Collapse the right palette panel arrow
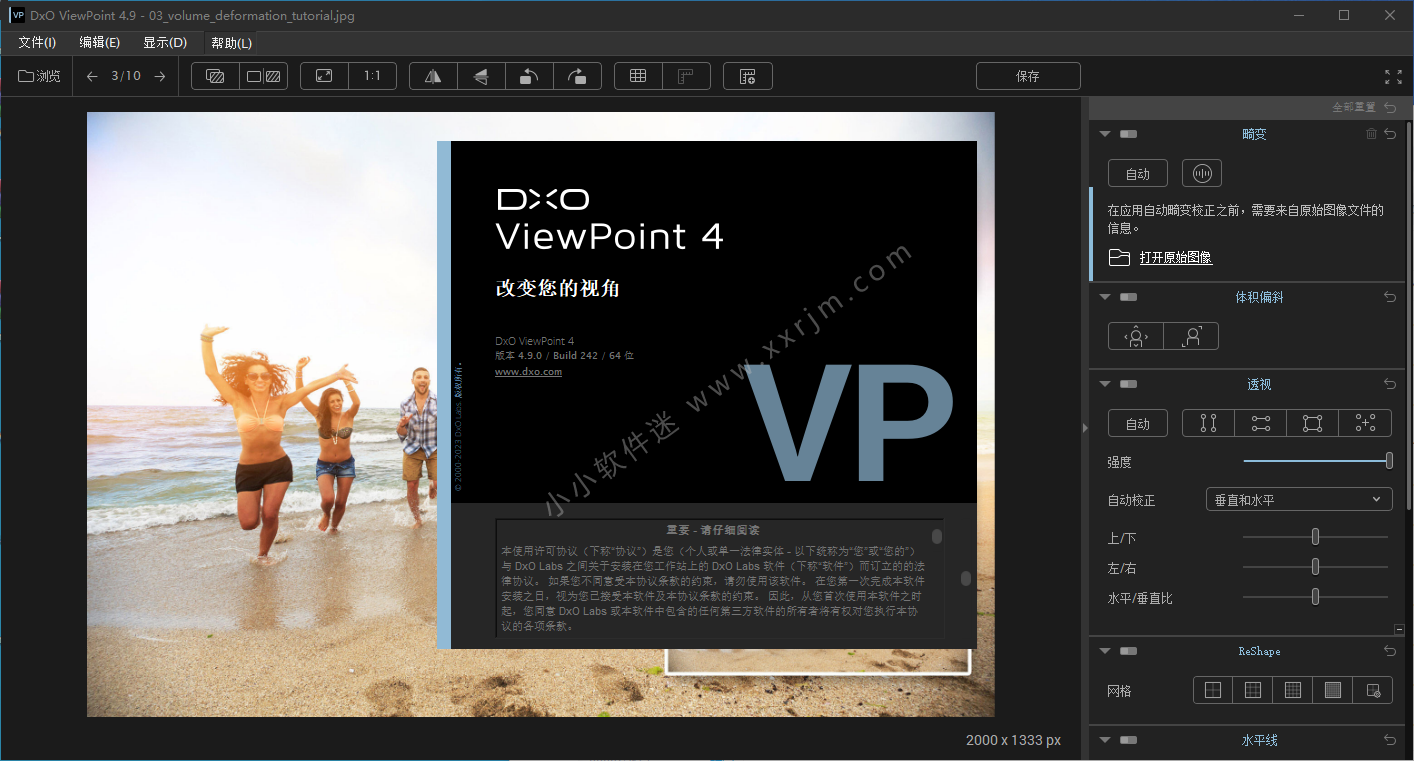 1085,428
